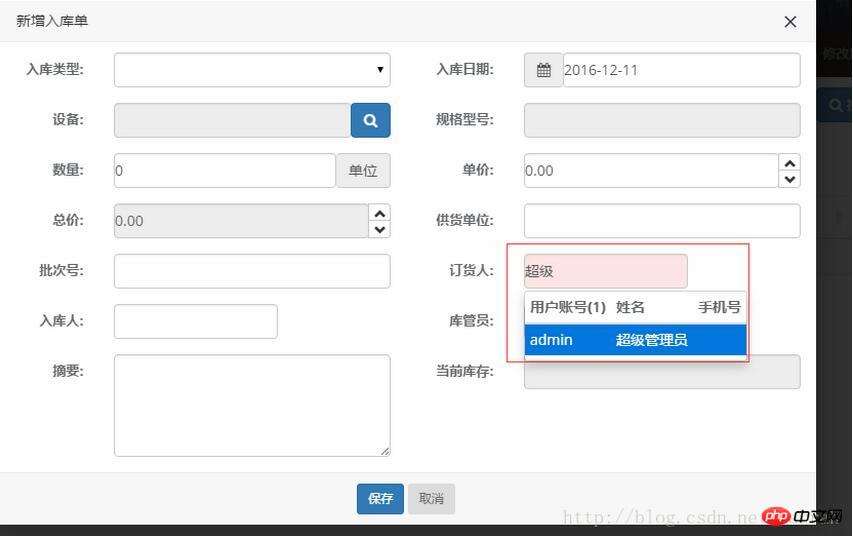Viewport: 853px width, 536px height.
Task: Click into the 供货单位 text field
Action: coord(661,221)
